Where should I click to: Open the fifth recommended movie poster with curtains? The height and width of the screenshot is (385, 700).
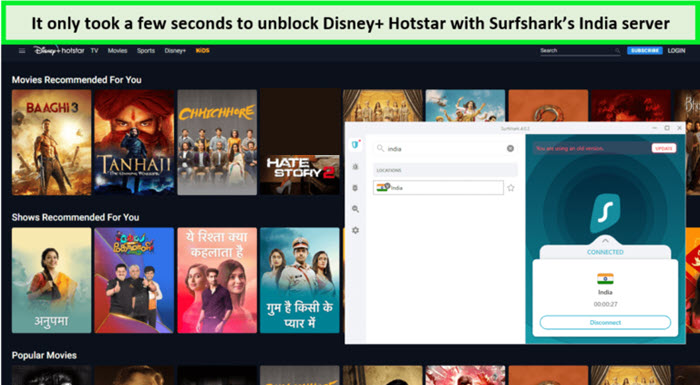point(383,105)
